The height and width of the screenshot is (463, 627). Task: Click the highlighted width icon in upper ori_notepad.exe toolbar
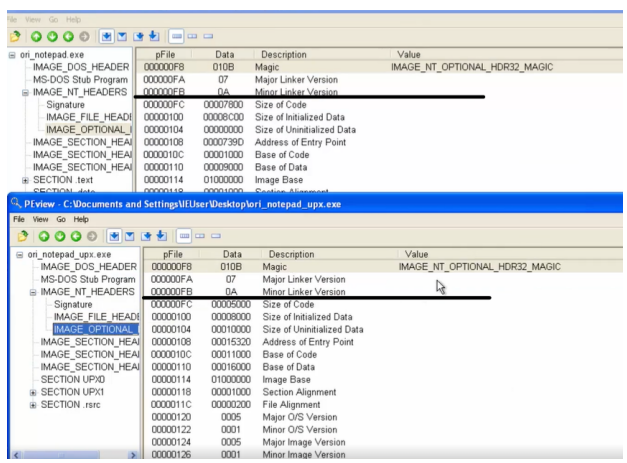point(176,36)
